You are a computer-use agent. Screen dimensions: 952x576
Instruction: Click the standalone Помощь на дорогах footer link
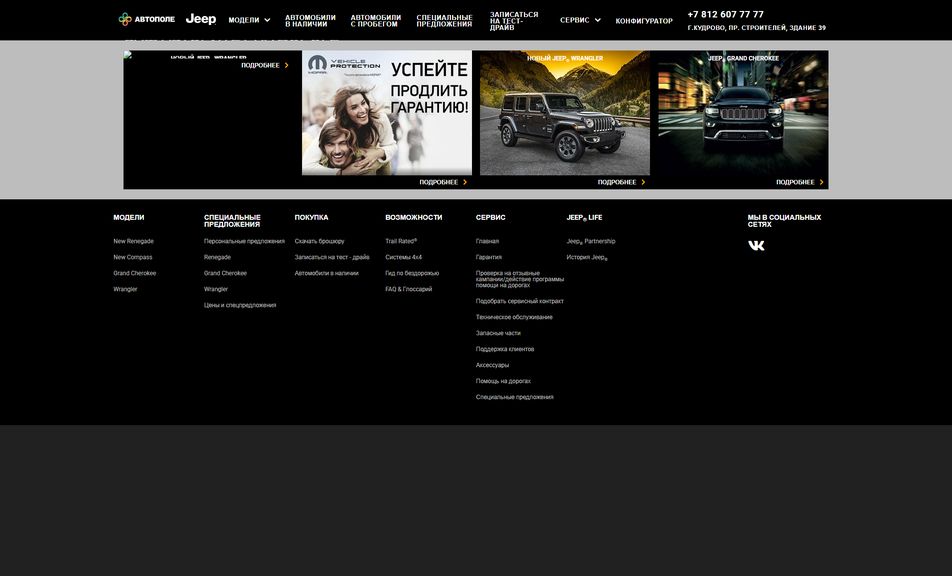pyautogui.click(x=503, y=381)
